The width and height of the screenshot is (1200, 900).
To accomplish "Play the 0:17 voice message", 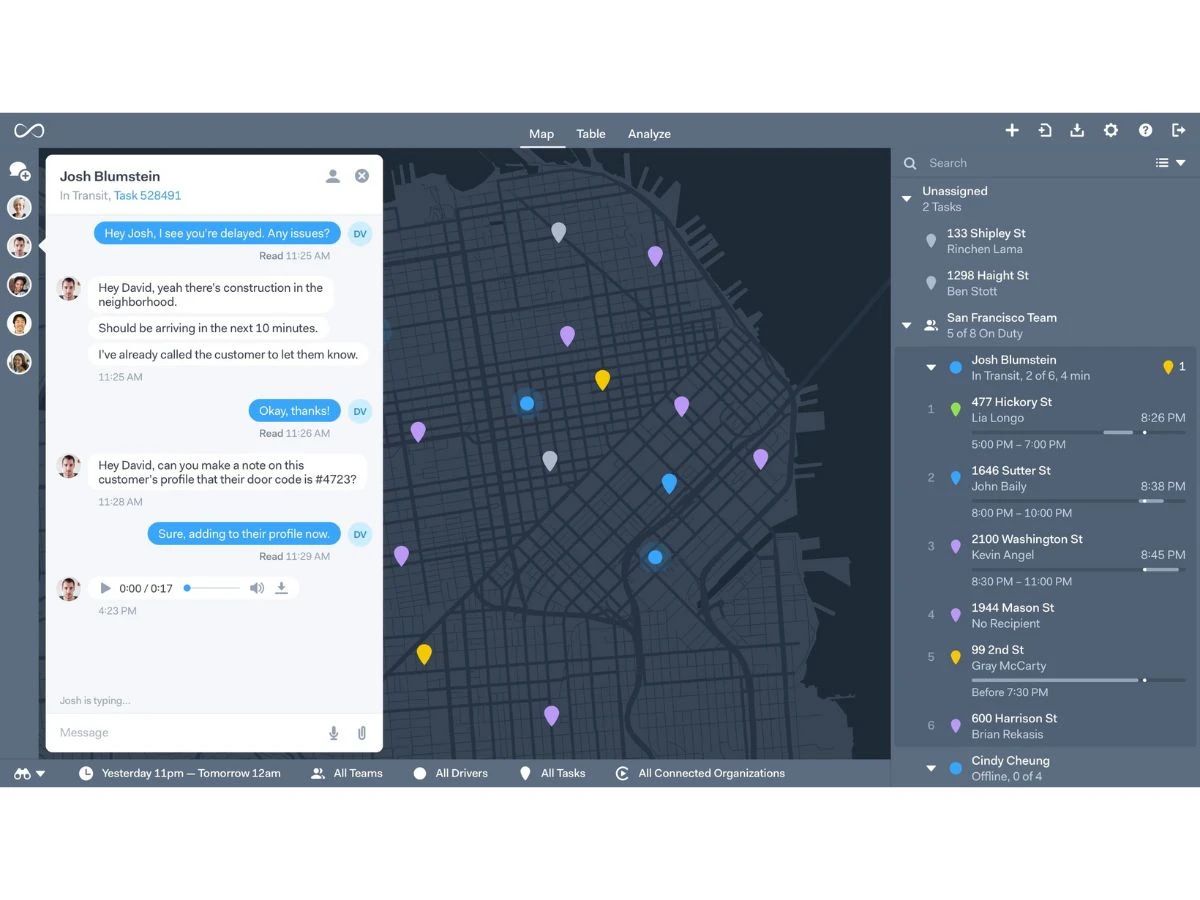I will (105, 588).
